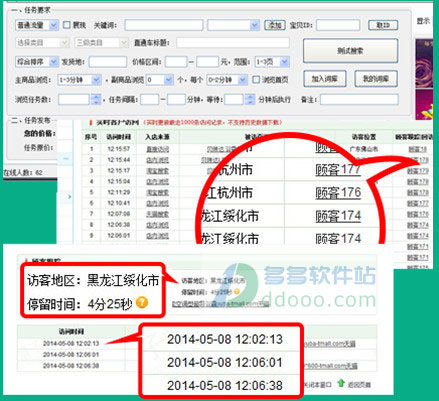439x401 pixels.
Task: Click the orange help icon beside 停留时间 4分25秒
Action: 142,302
